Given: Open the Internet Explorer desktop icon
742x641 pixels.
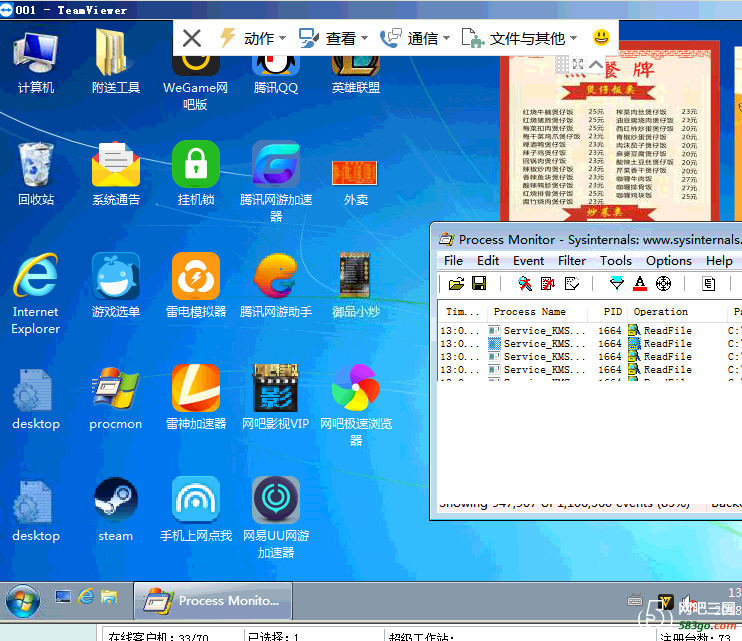Looking at the screenshot, I should coord(36,293).
